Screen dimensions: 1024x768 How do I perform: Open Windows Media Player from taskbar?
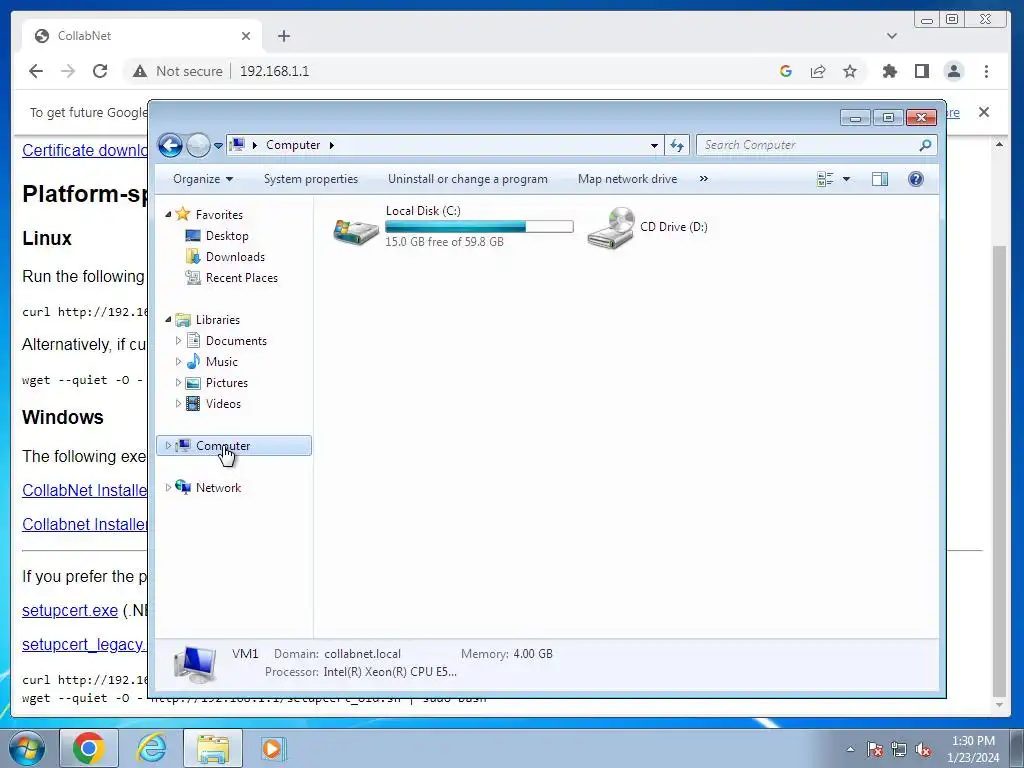(272, 748)
